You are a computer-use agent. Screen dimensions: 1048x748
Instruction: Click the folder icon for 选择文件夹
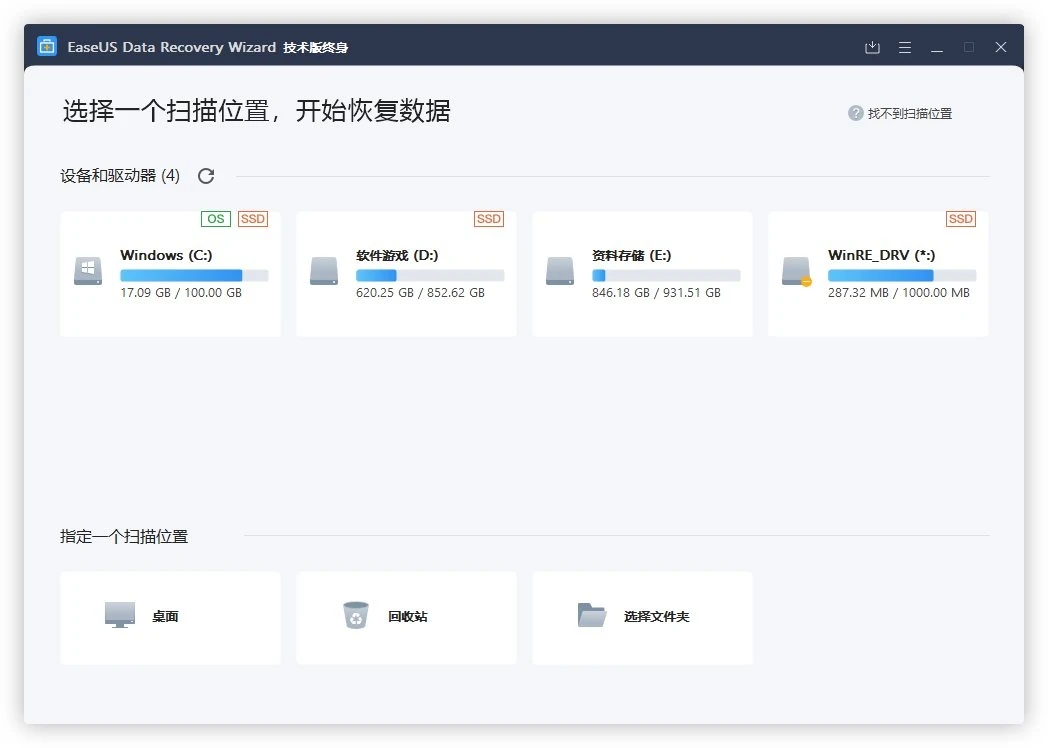[x=592, y=615]
